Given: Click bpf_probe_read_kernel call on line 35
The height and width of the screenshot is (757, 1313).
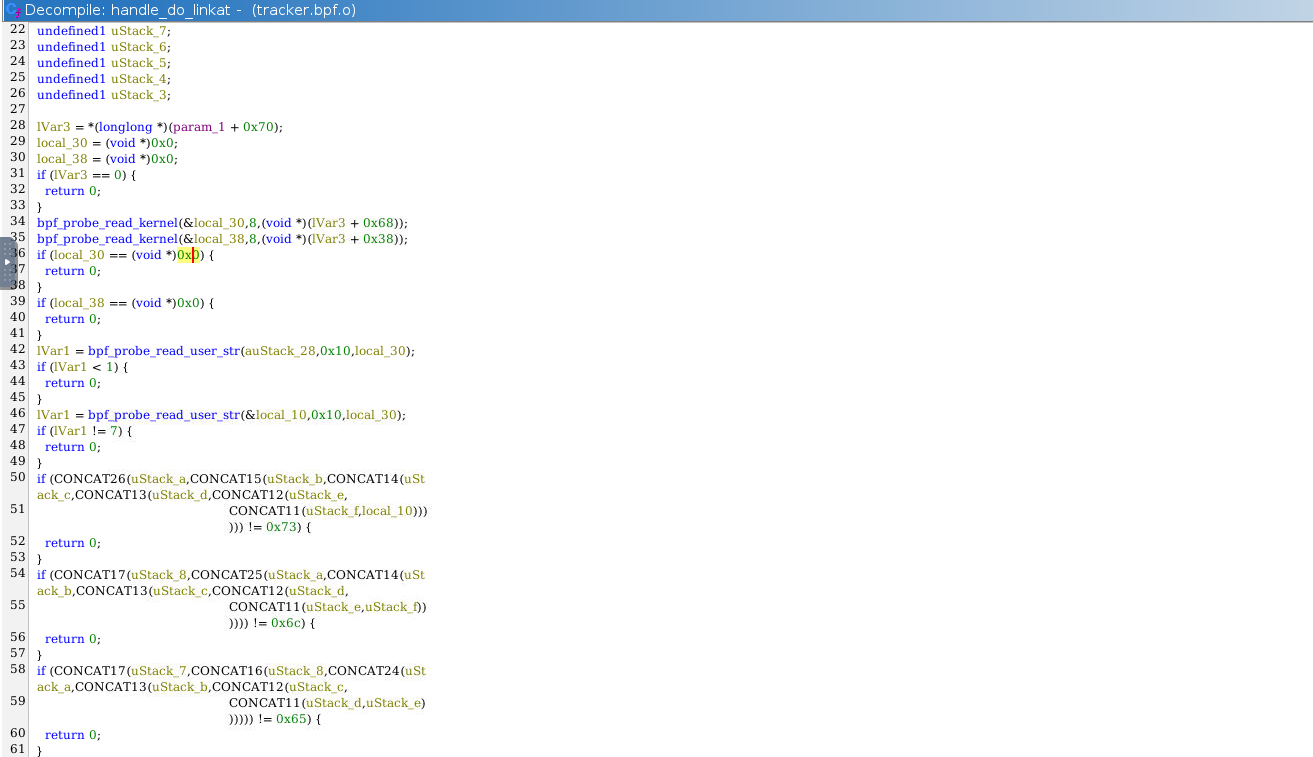Looking at the screenshot, I should [x=107, y=239].
